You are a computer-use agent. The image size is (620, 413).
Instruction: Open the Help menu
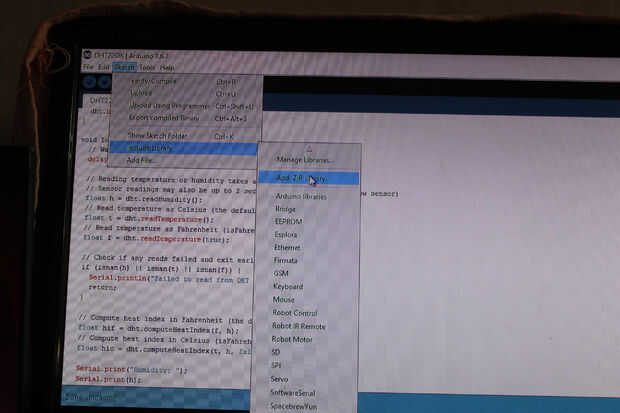pyautogui.click(x=167, y=68)
